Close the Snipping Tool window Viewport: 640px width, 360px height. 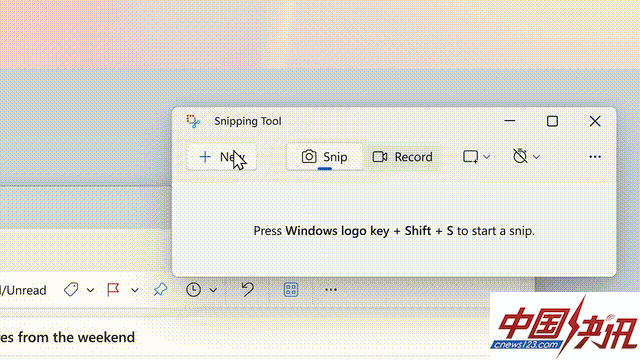click(595, 121)
